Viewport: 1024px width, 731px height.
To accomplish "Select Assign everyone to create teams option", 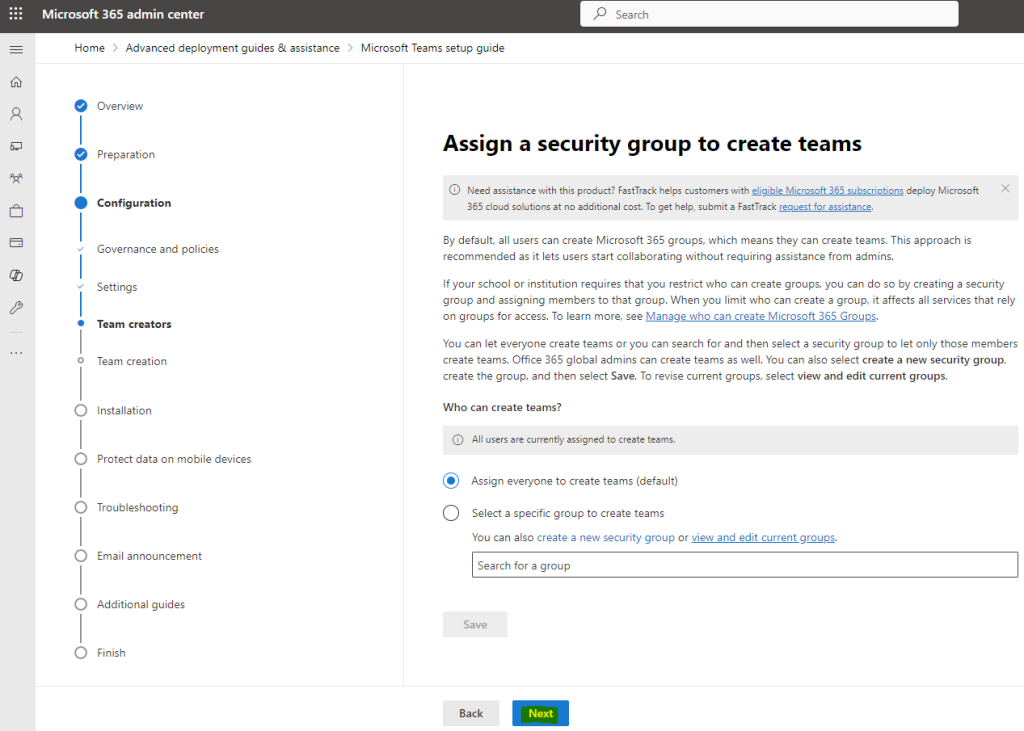I will click(x=451, y=481).
